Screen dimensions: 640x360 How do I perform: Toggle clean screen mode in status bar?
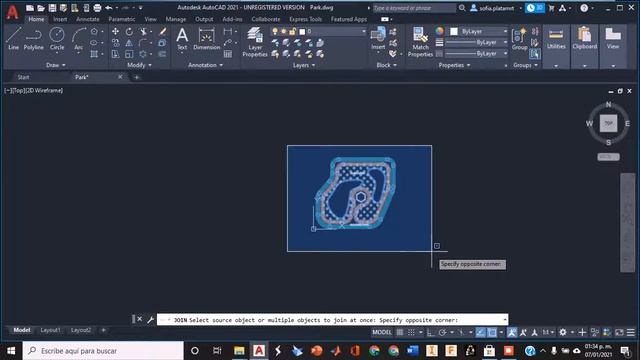[x=619, y=332]
